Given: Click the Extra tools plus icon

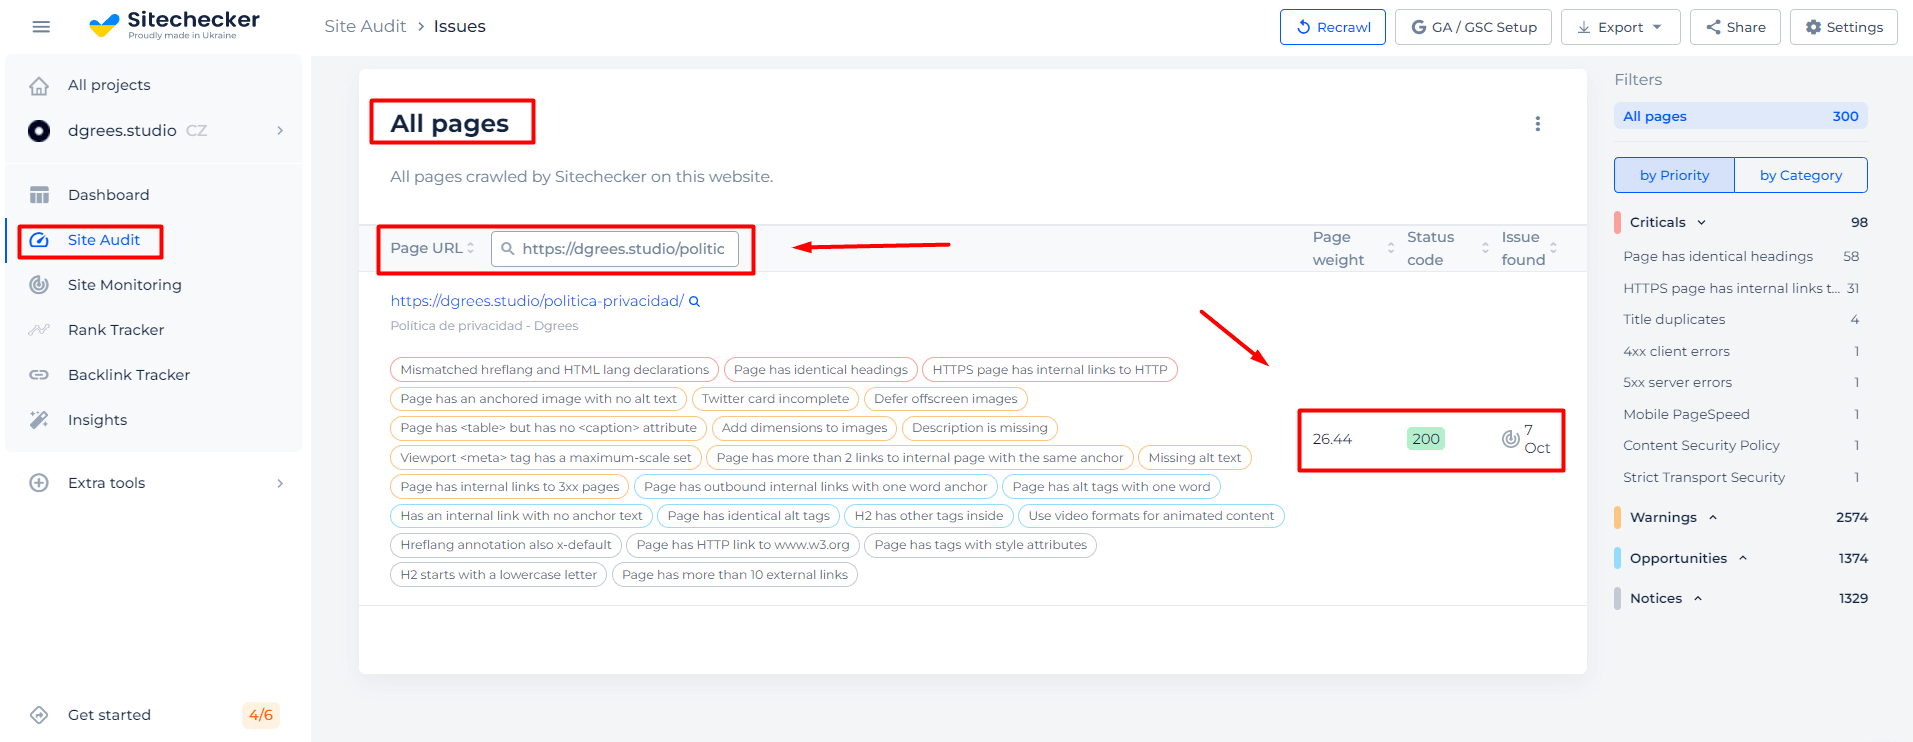Looking at the screenshot, I should pos(39,483).
